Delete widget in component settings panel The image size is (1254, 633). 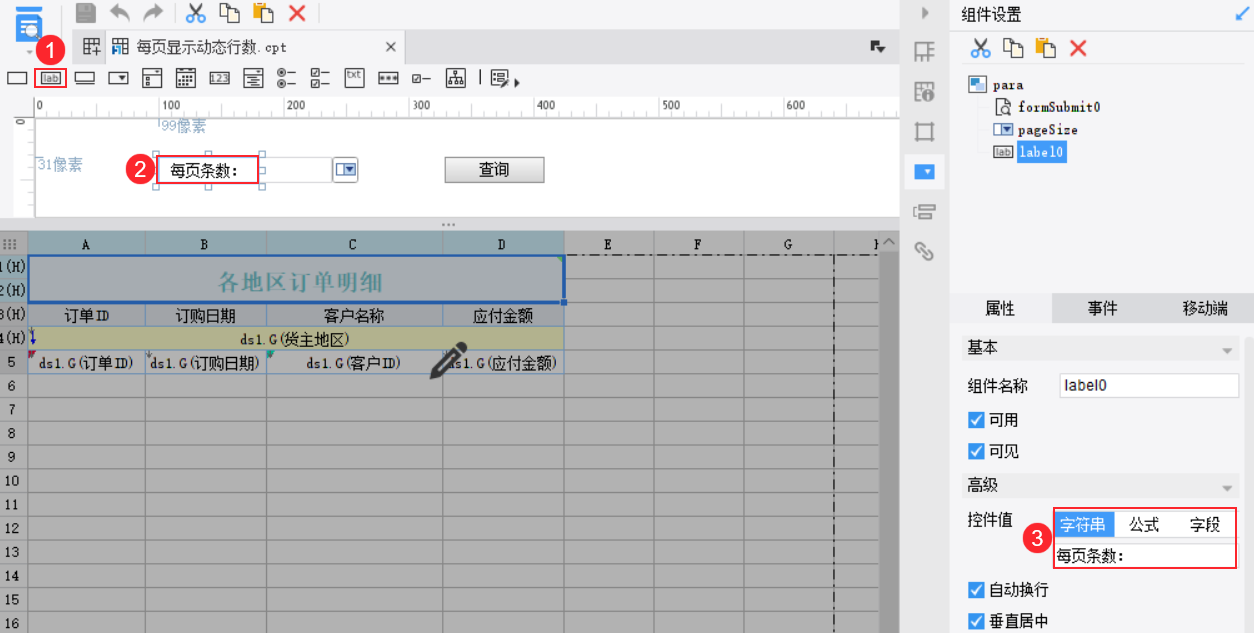click(x=1078, y=48)
